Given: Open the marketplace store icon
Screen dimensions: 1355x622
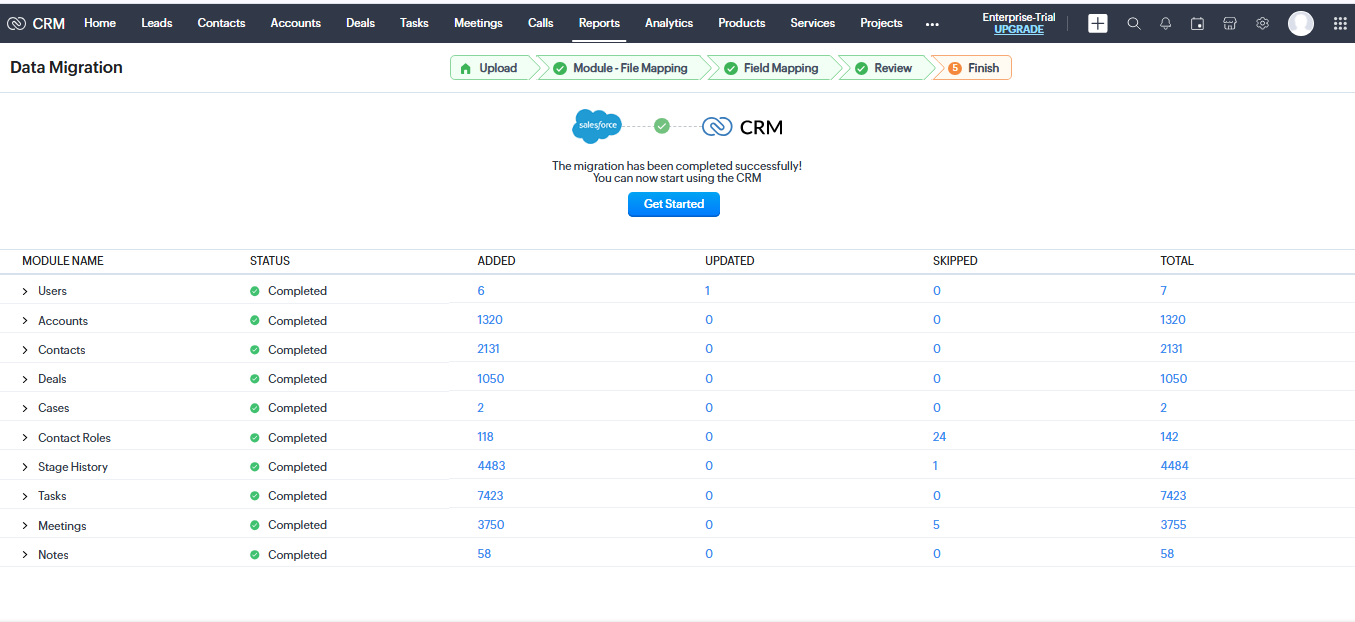Looking at the screenshot, I should point(1230,23).
